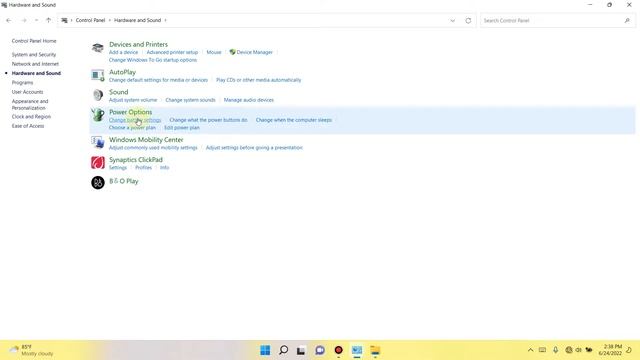
Task: Open Mouse settings link
Action: click(214, 52)
